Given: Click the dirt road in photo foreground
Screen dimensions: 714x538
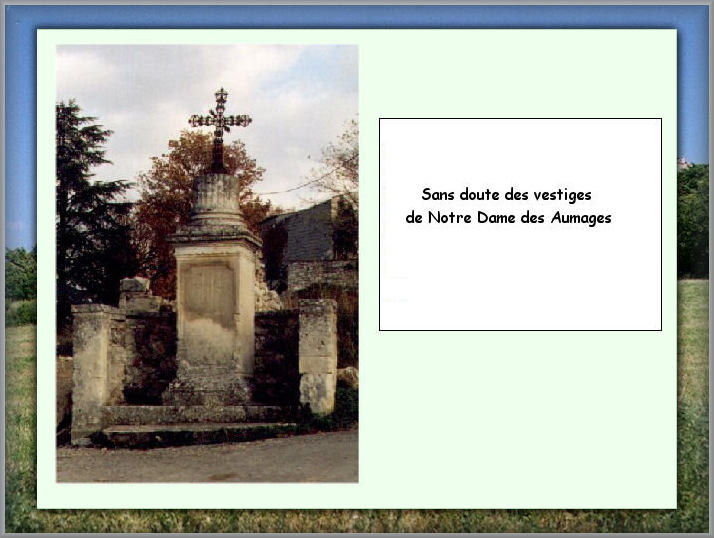Looking at the screenshot, I should pos(210,460).
